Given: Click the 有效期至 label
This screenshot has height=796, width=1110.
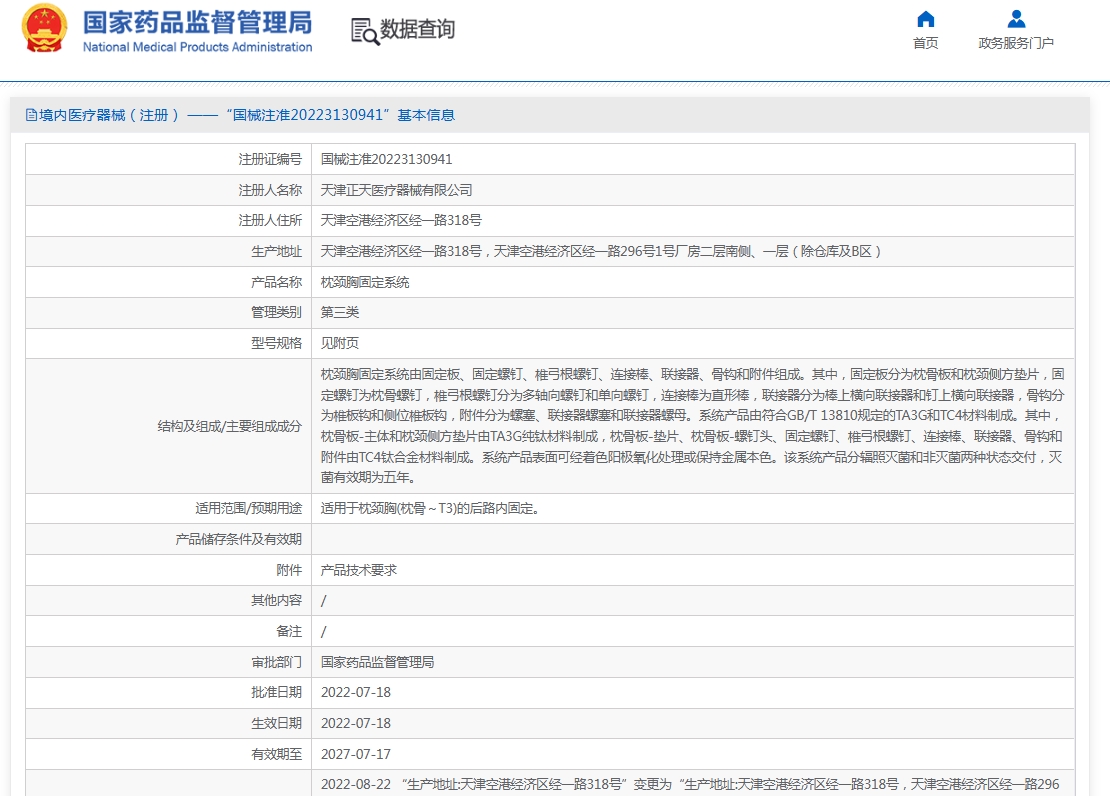Looking at the screenshot, I should 276,754.
